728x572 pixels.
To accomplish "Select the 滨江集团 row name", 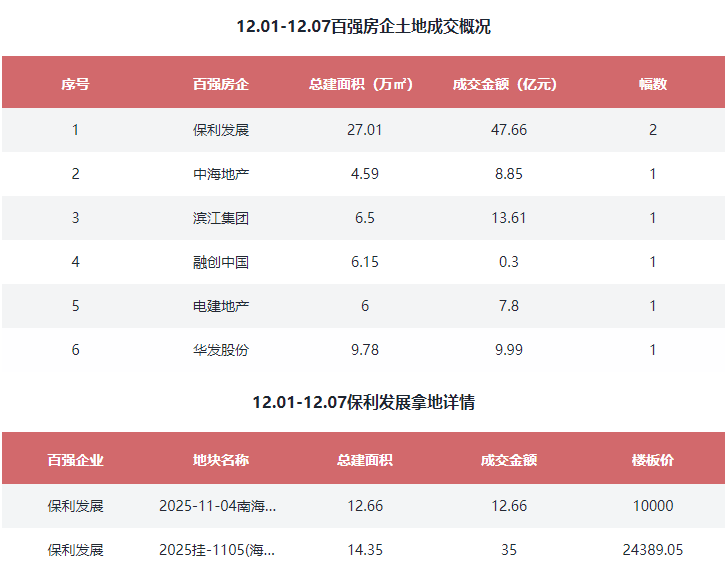I will 220,218.
